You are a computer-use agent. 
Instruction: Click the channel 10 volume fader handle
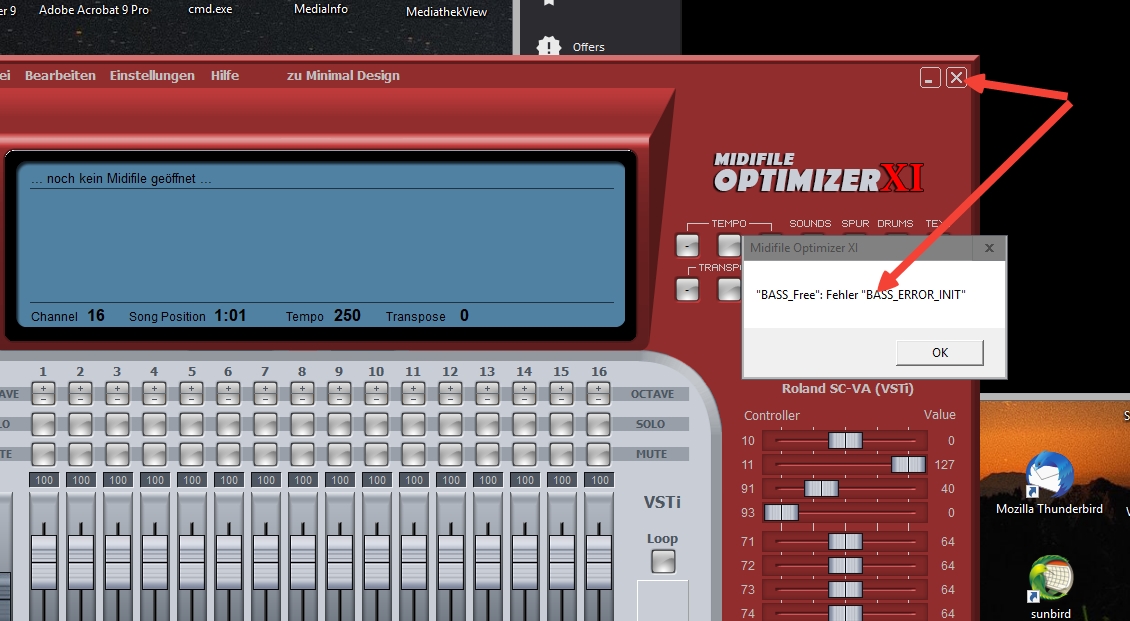pos(377,563)
